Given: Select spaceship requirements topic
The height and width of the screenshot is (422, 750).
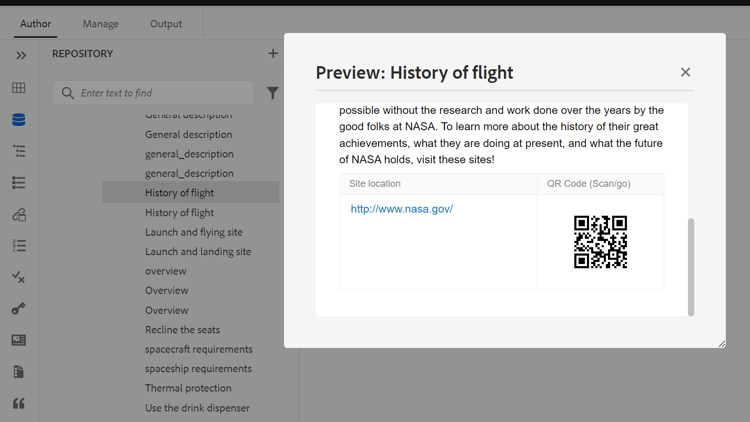Looking at the screenshot, I should 198,369.
